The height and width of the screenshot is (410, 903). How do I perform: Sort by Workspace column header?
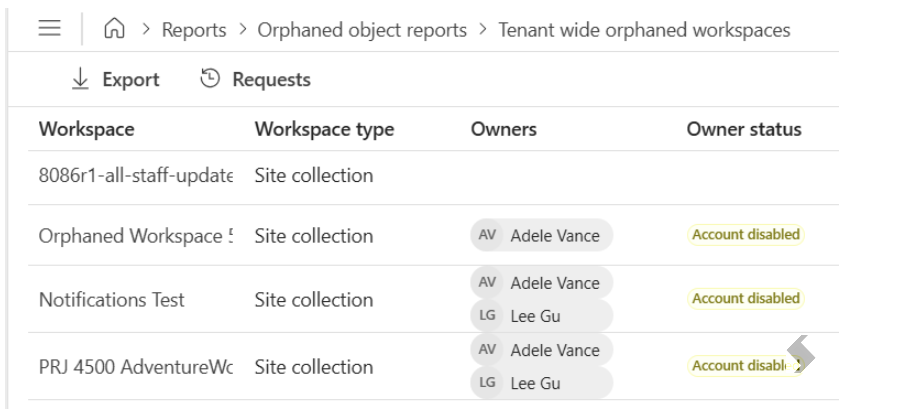[86, 129]
